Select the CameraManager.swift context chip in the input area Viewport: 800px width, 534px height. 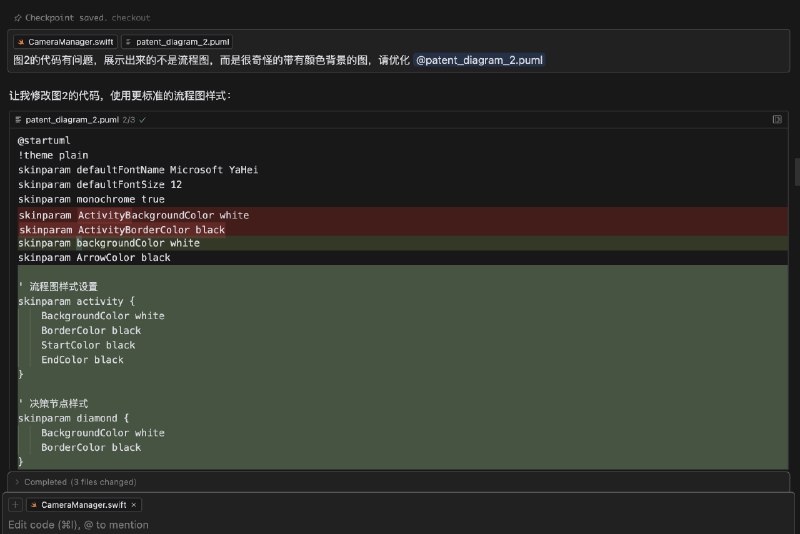(x=84, y=505)
